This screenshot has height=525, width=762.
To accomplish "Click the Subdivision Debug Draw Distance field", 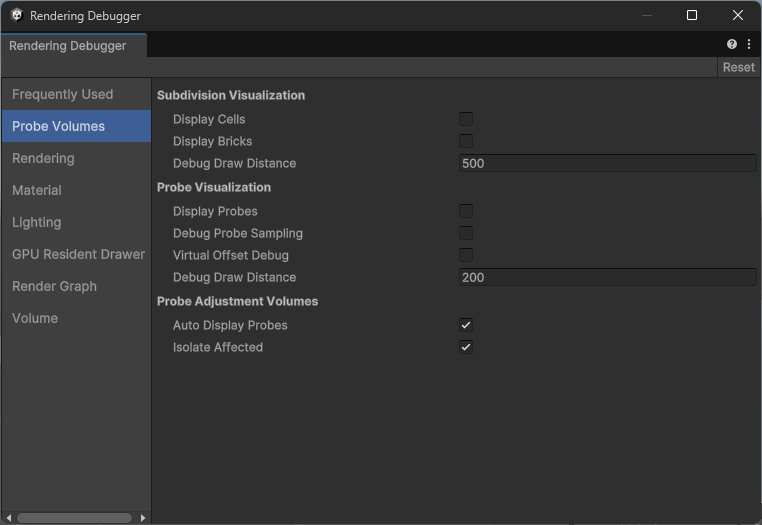I will (x=607, y=163).
